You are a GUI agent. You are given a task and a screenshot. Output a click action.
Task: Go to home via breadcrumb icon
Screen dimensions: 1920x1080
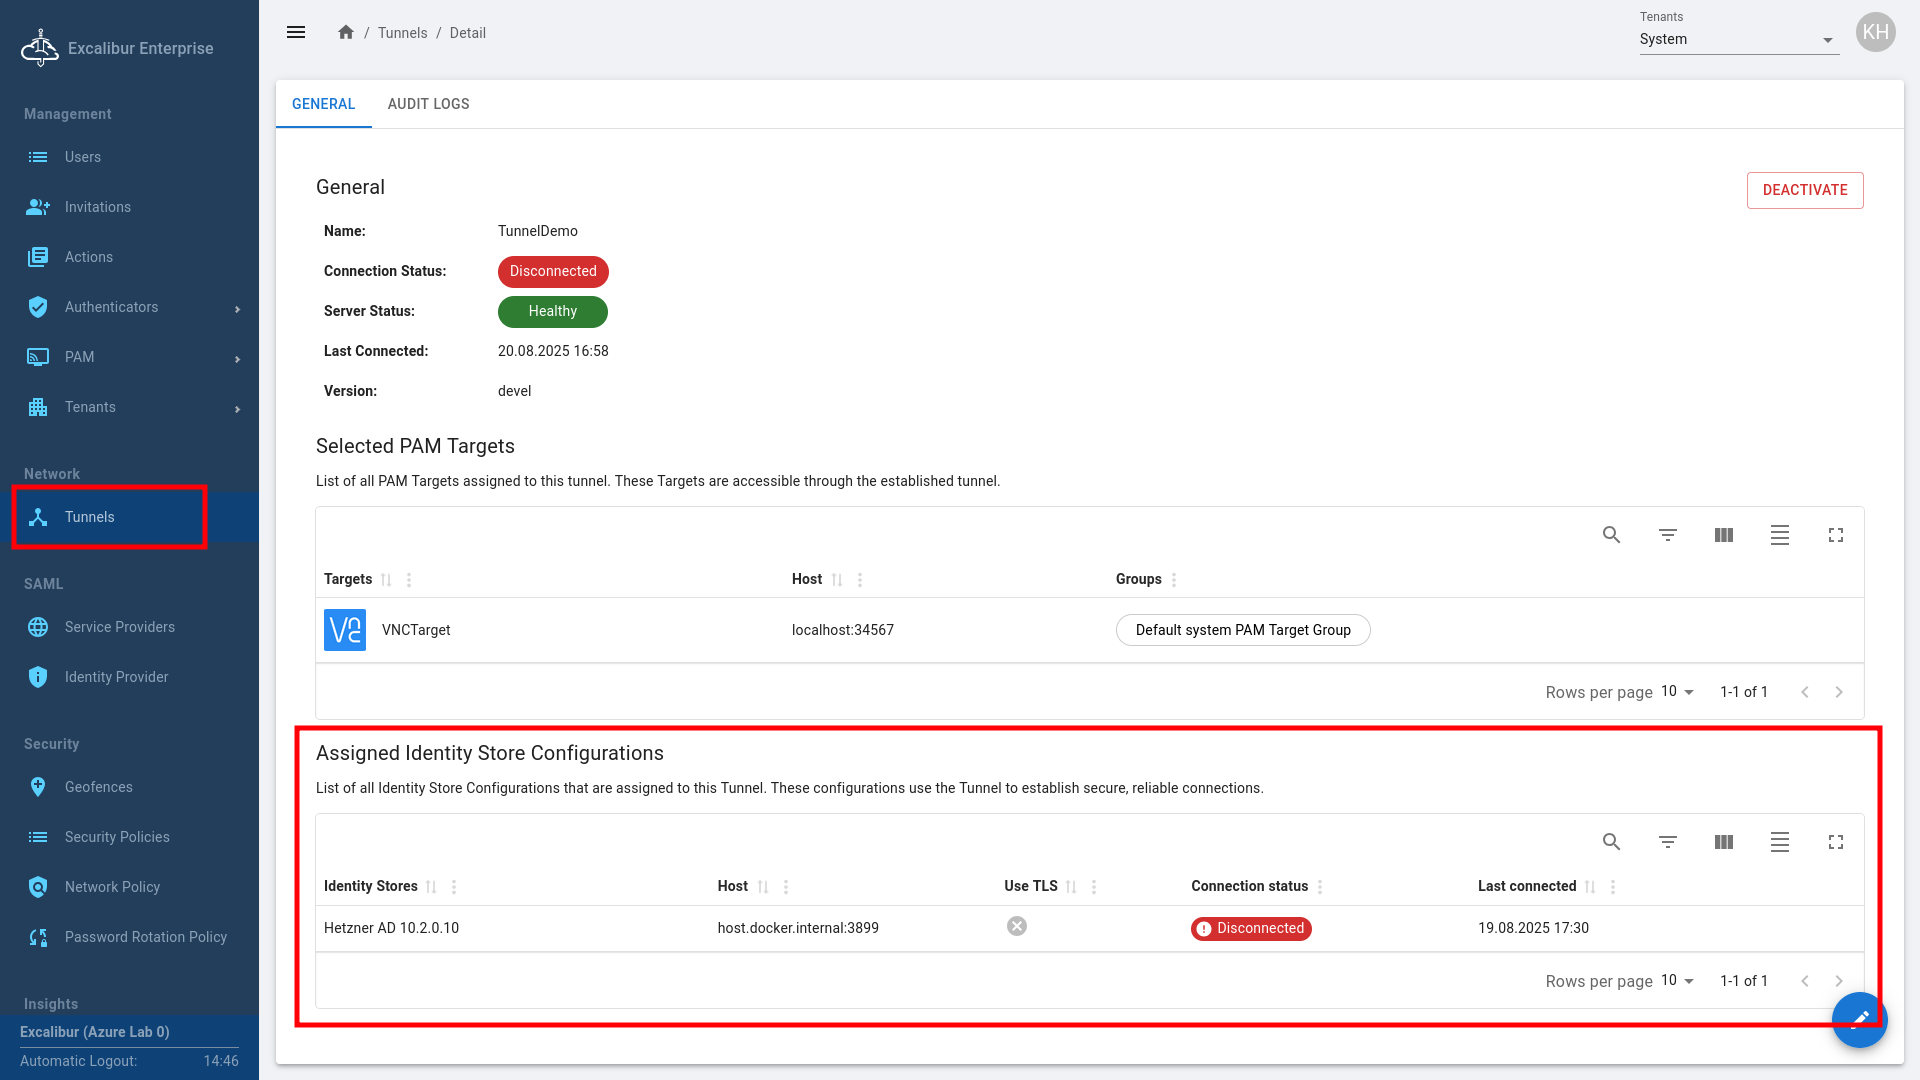point(346,32)
